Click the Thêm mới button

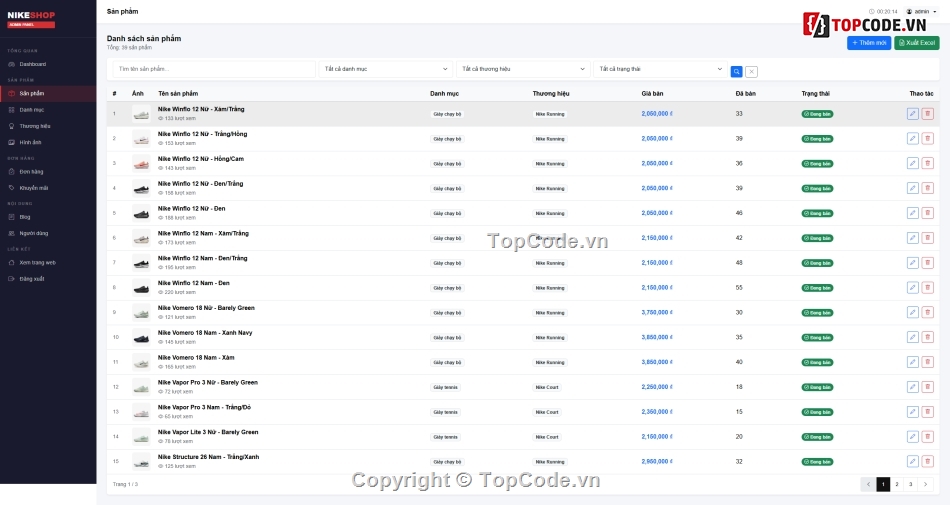869,43
